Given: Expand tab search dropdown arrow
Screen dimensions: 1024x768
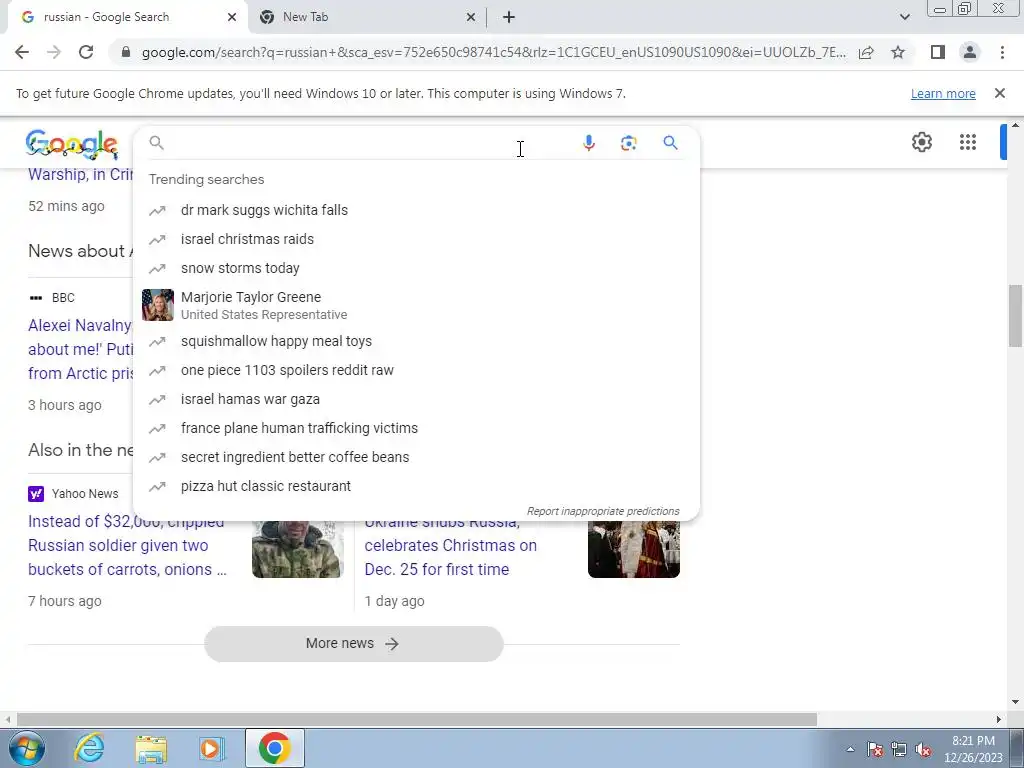Looking at the screenshot, I should tap(904, 17).
